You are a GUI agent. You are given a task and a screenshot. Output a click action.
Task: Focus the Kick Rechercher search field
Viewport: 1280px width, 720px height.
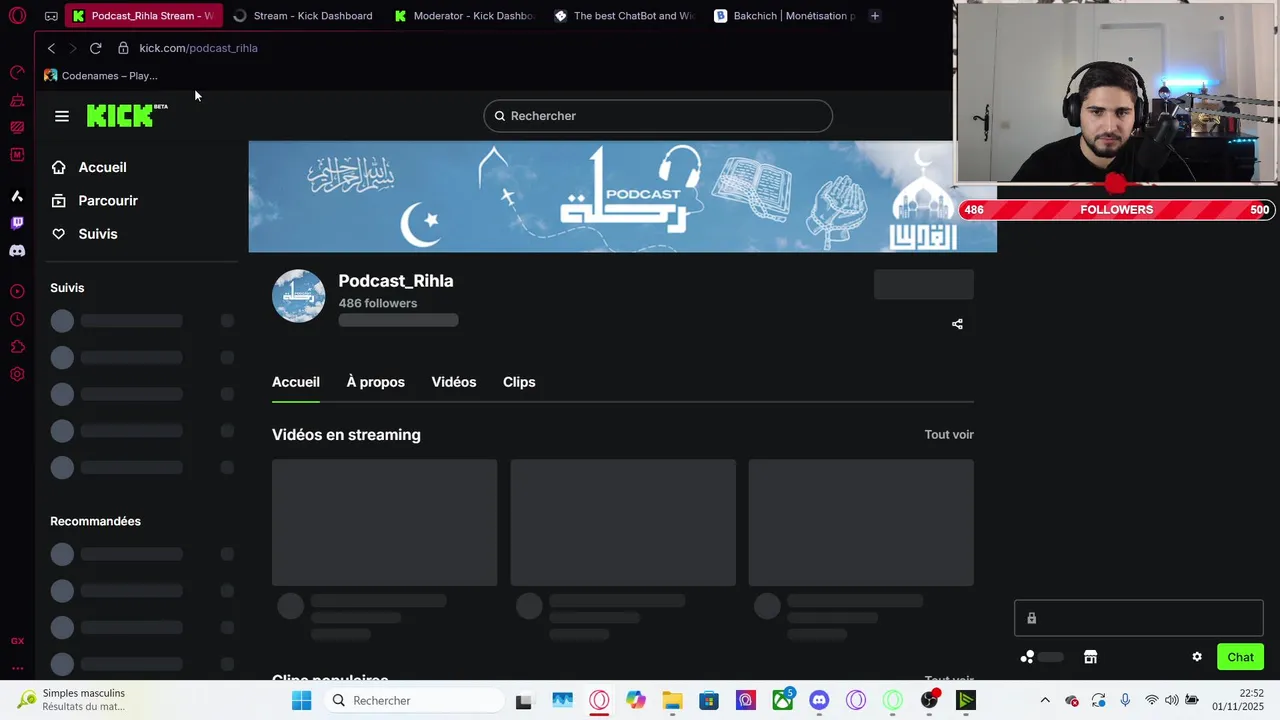pos(658,116)
